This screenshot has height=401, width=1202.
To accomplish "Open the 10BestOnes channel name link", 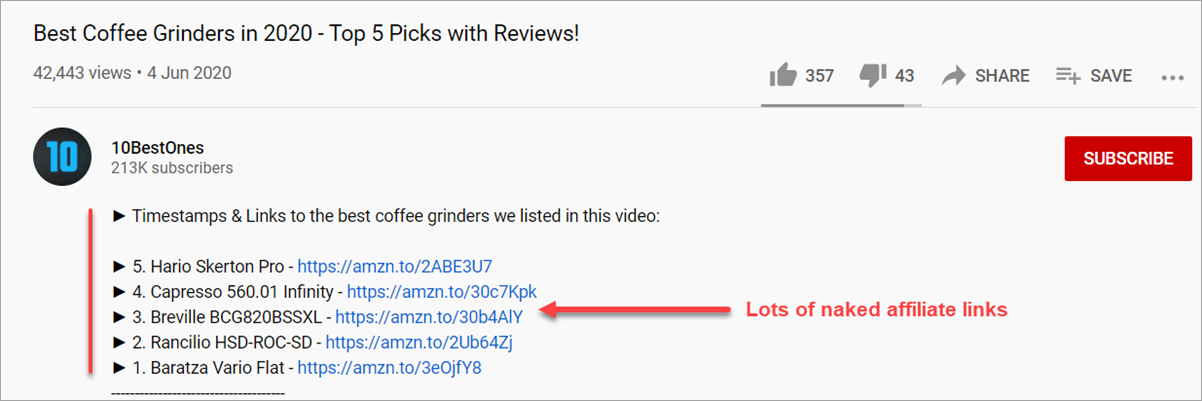I will [x=158, y=148].
